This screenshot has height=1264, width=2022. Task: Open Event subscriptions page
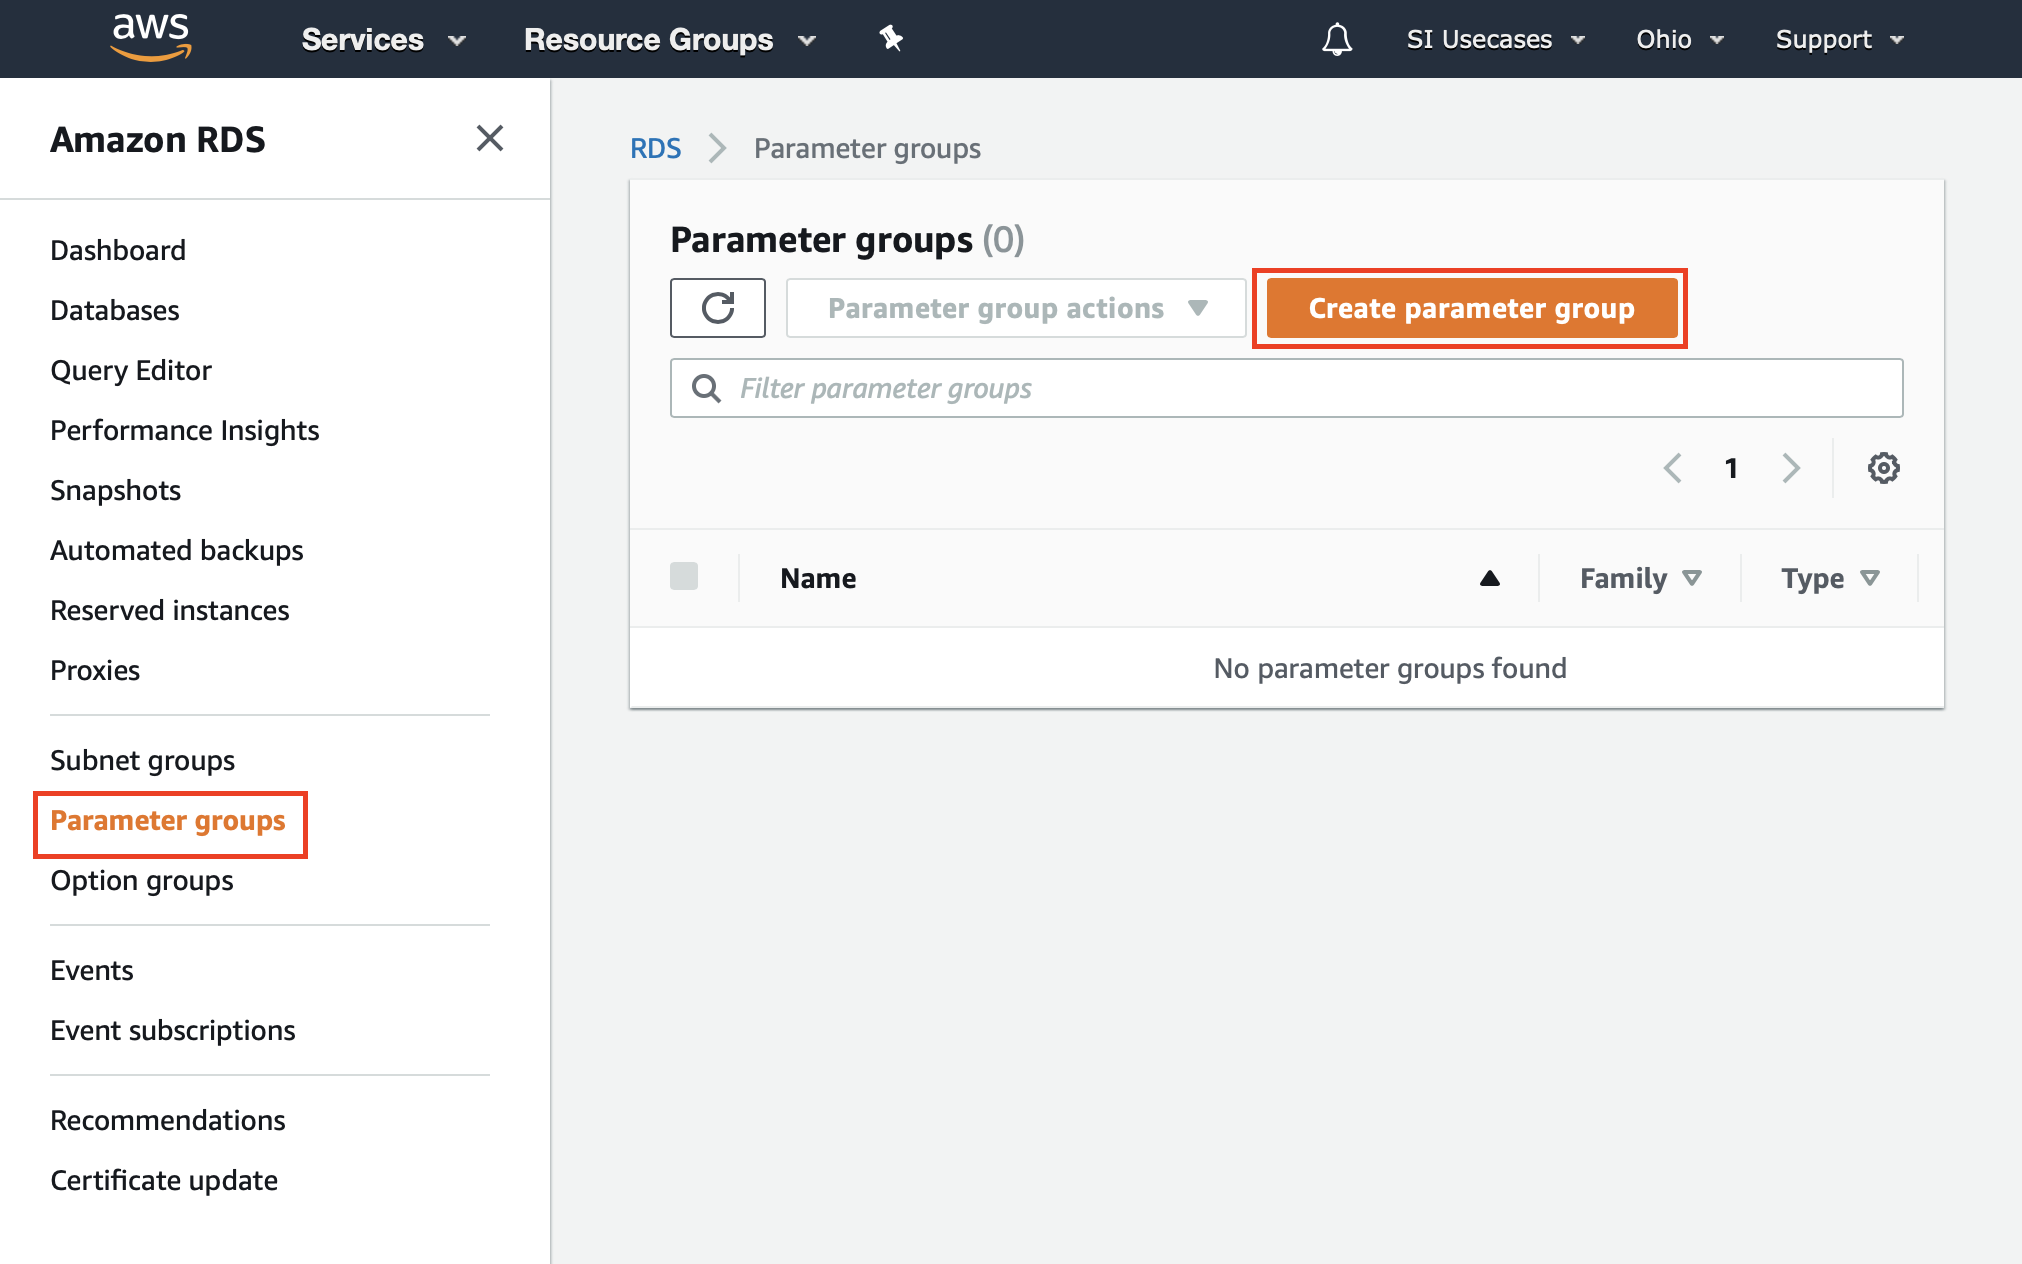(x=173, y=1030)
